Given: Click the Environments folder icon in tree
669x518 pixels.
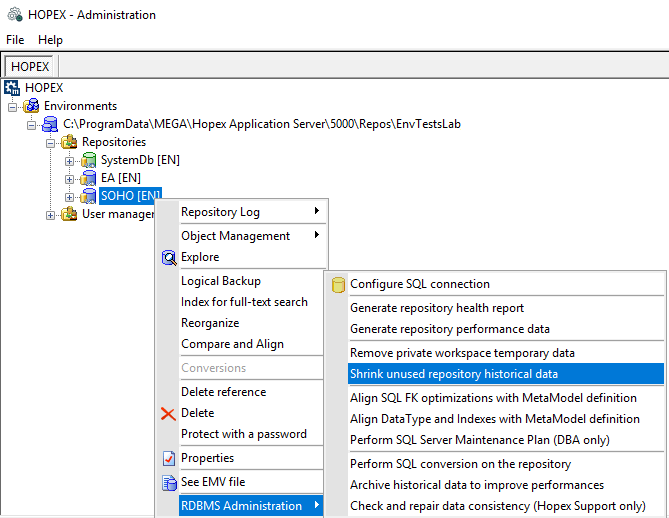Looking at the screenshot, I should click(x=33, y=106).
